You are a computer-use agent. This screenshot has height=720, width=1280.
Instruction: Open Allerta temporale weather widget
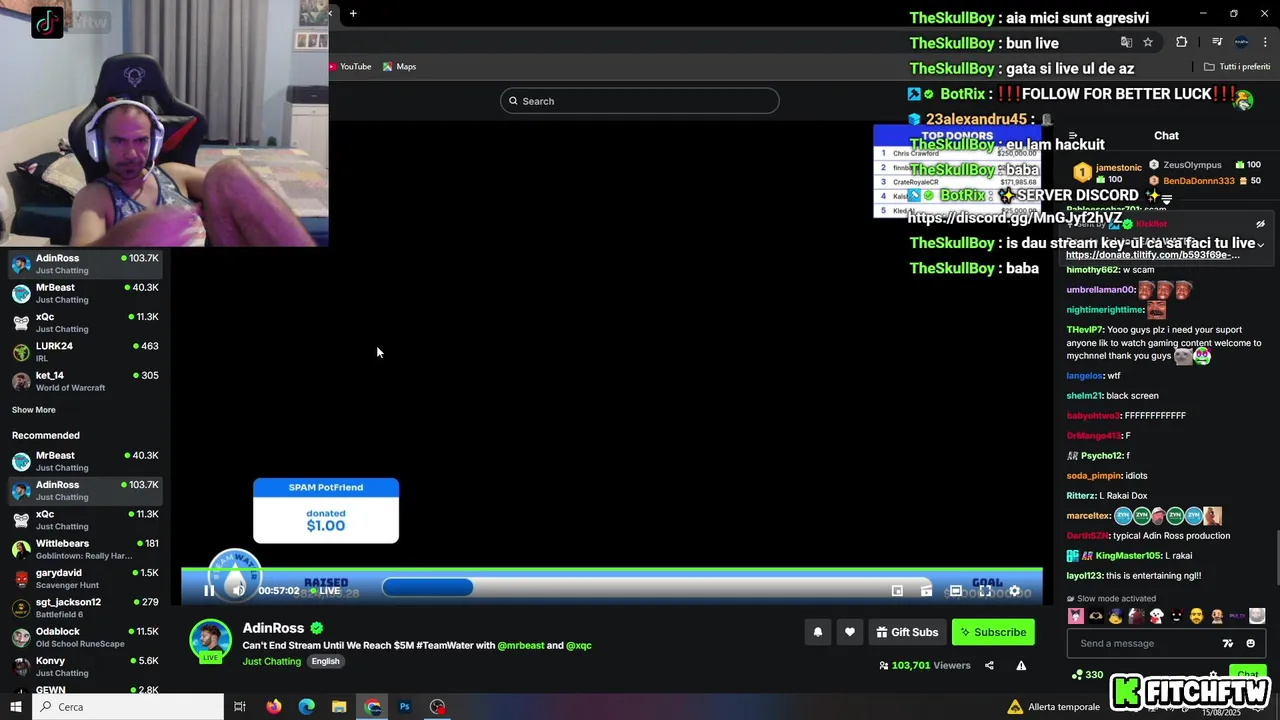1054,707
